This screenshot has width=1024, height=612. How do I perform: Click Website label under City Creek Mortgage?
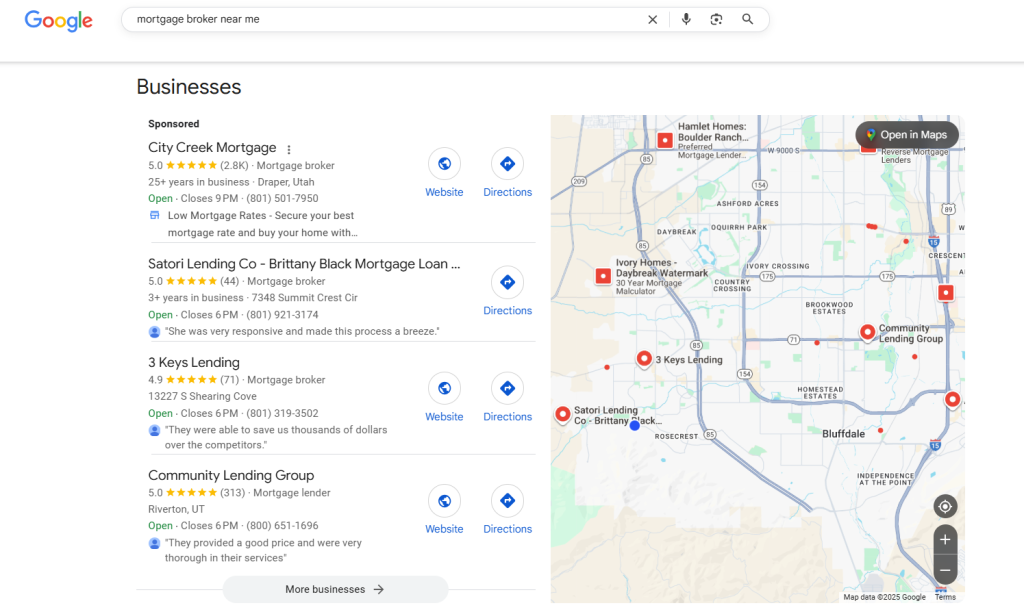click(444, 192)
